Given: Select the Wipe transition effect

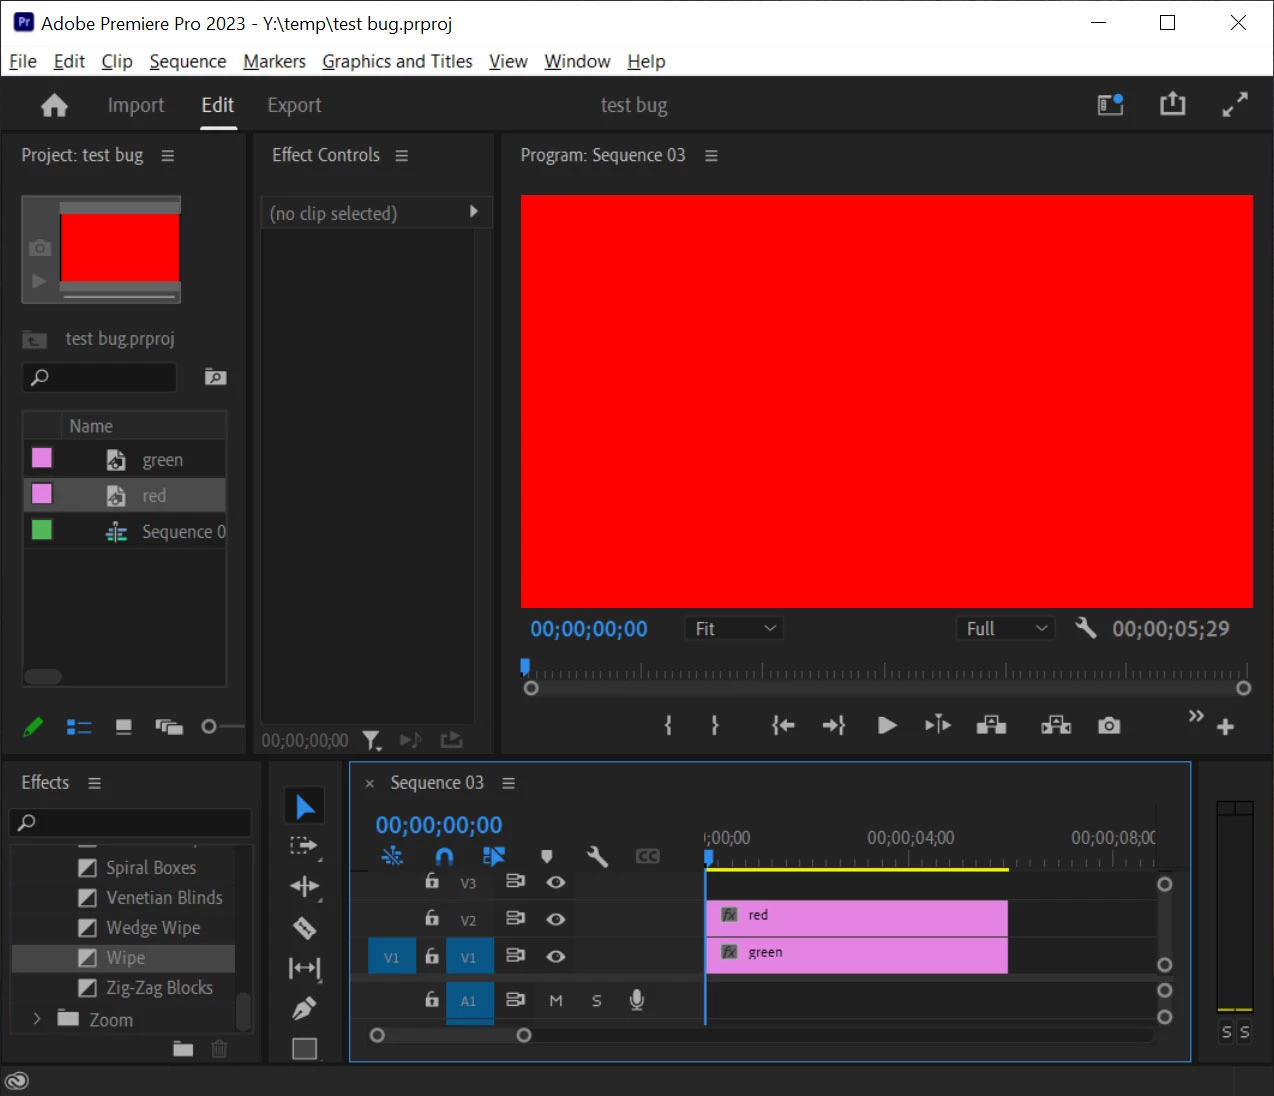Looking at the screenshot, I should 124,958.
